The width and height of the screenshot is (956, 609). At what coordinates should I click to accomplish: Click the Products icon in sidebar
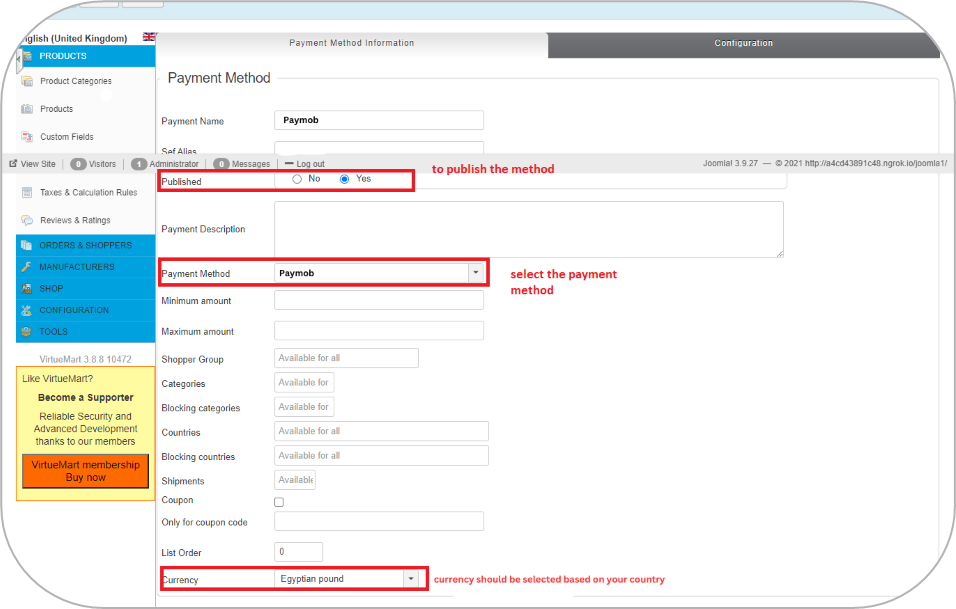pyautogui.click(x=27, y=109)
